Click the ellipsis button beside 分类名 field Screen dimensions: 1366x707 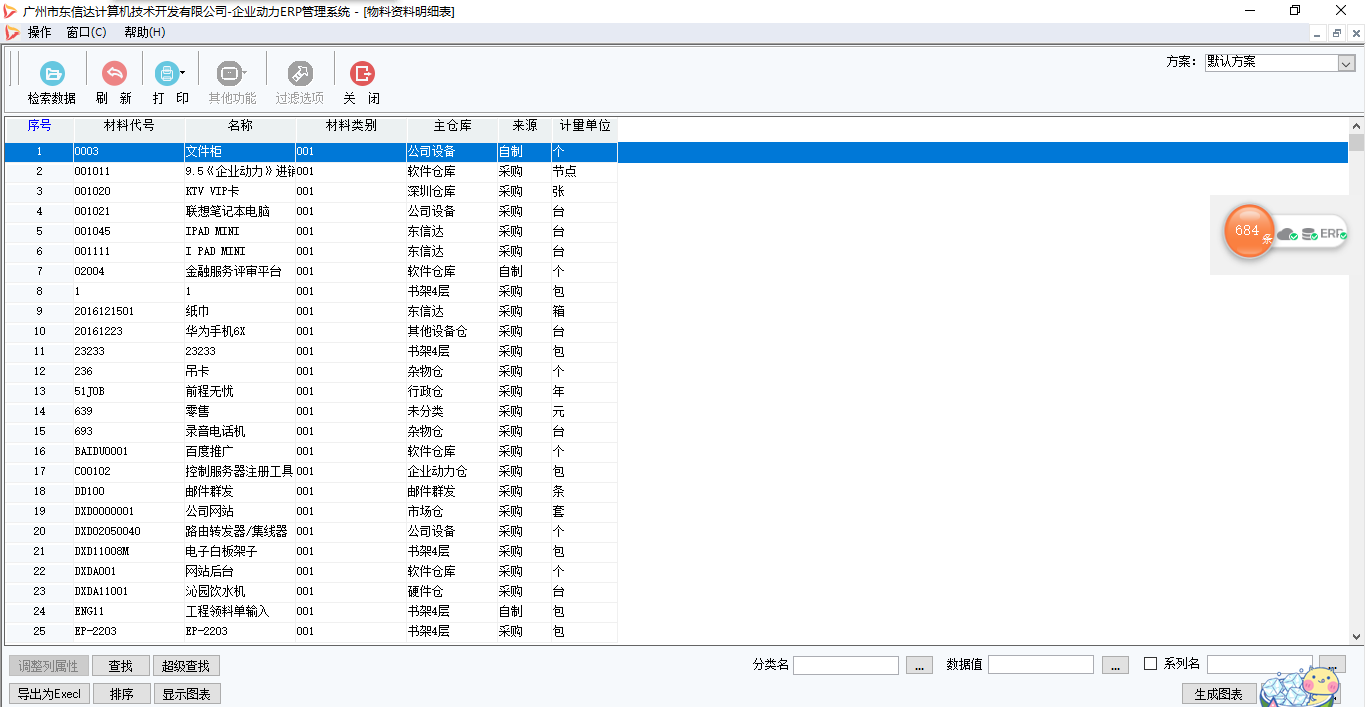point(919,665)
